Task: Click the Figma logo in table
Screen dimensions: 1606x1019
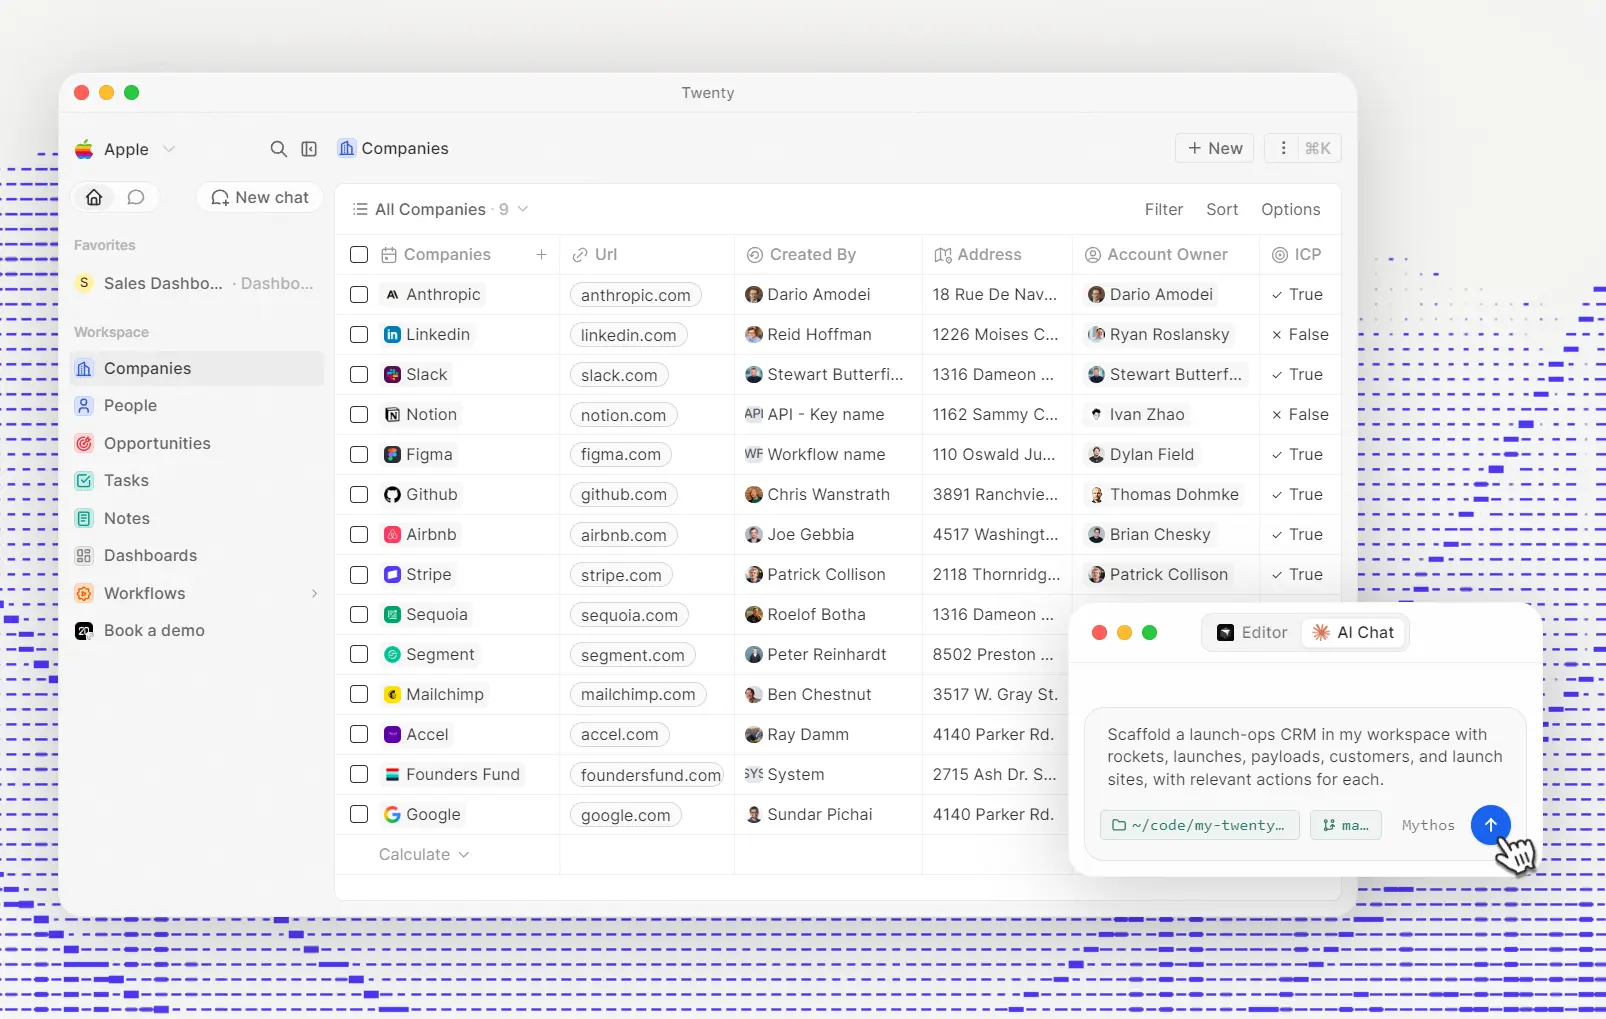Action: pyautogui.click(x=392, y=455)
